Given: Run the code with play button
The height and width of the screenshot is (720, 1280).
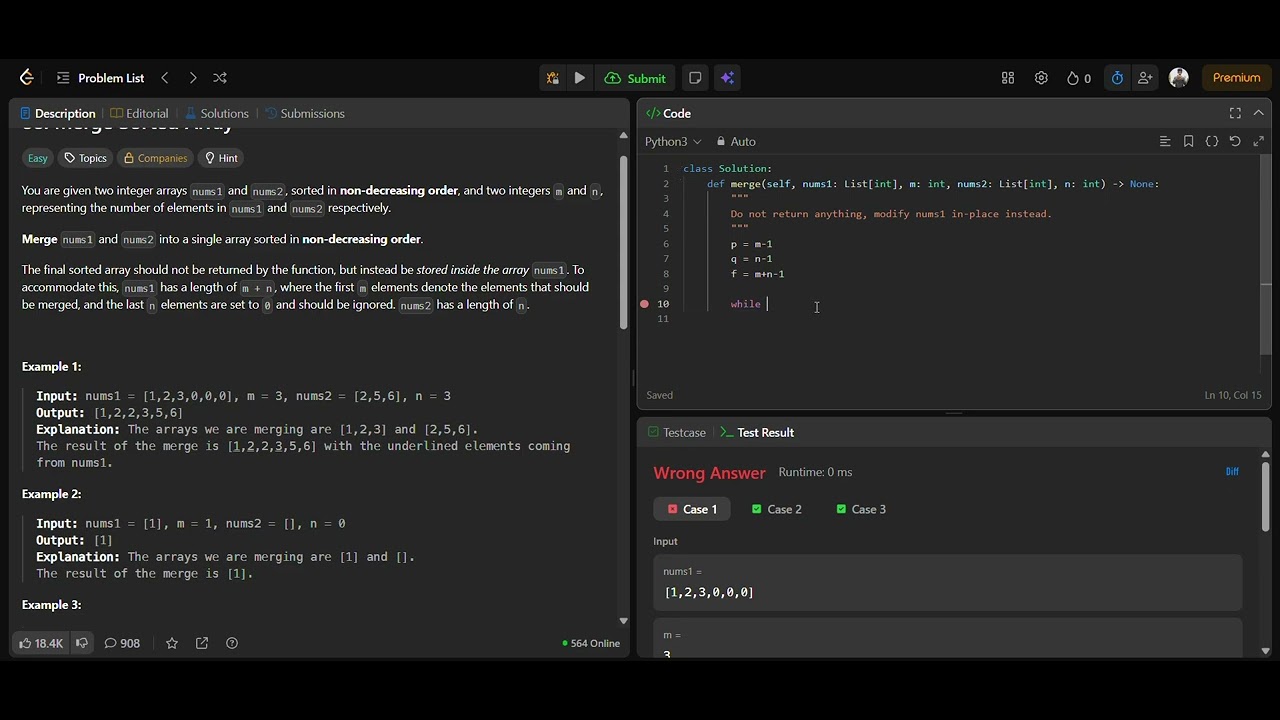Looking at the screenshot, I should tap(580, 78).
